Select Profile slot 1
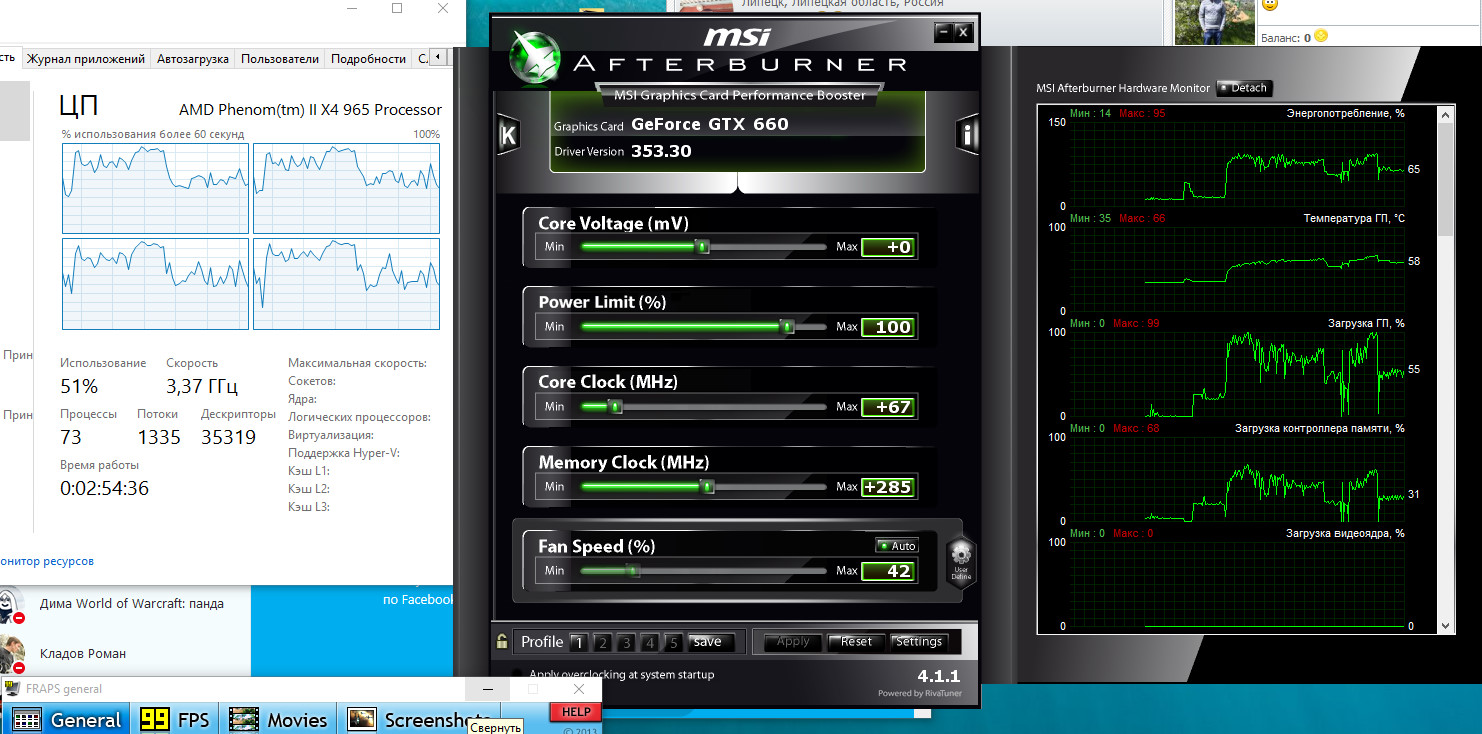1482x734 pixels. pyautogui.click(x=578, y=642)
